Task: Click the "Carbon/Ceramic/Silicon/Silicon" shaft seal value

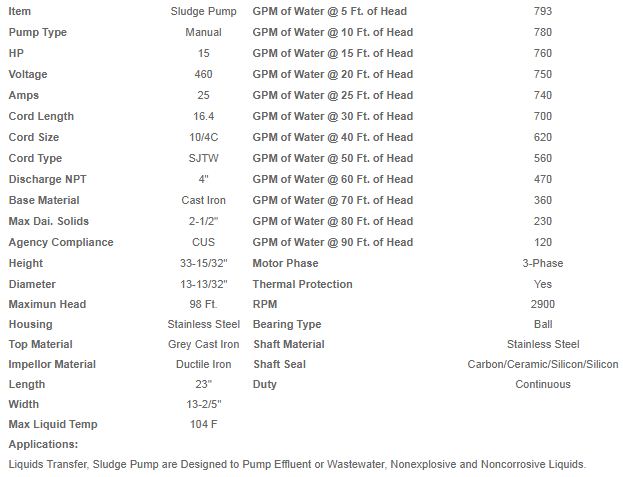Action: point(543,364)
